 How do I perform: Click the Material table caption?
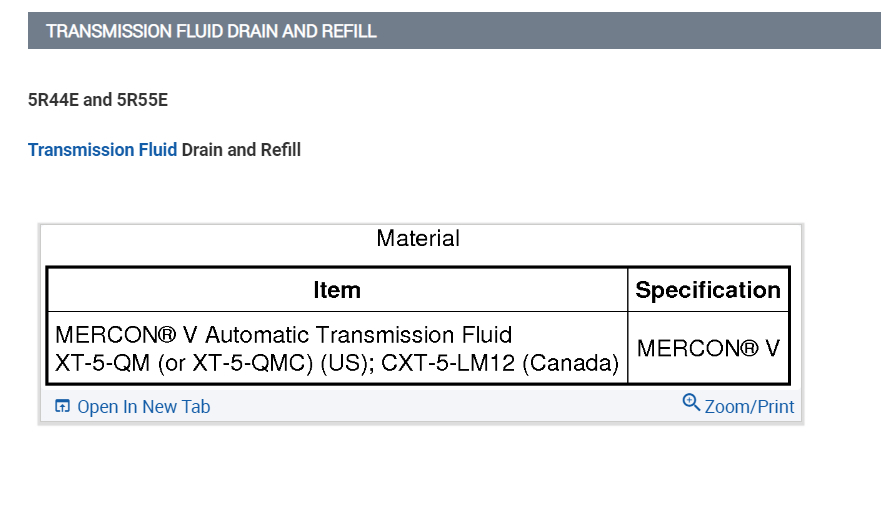click(418, 239)
